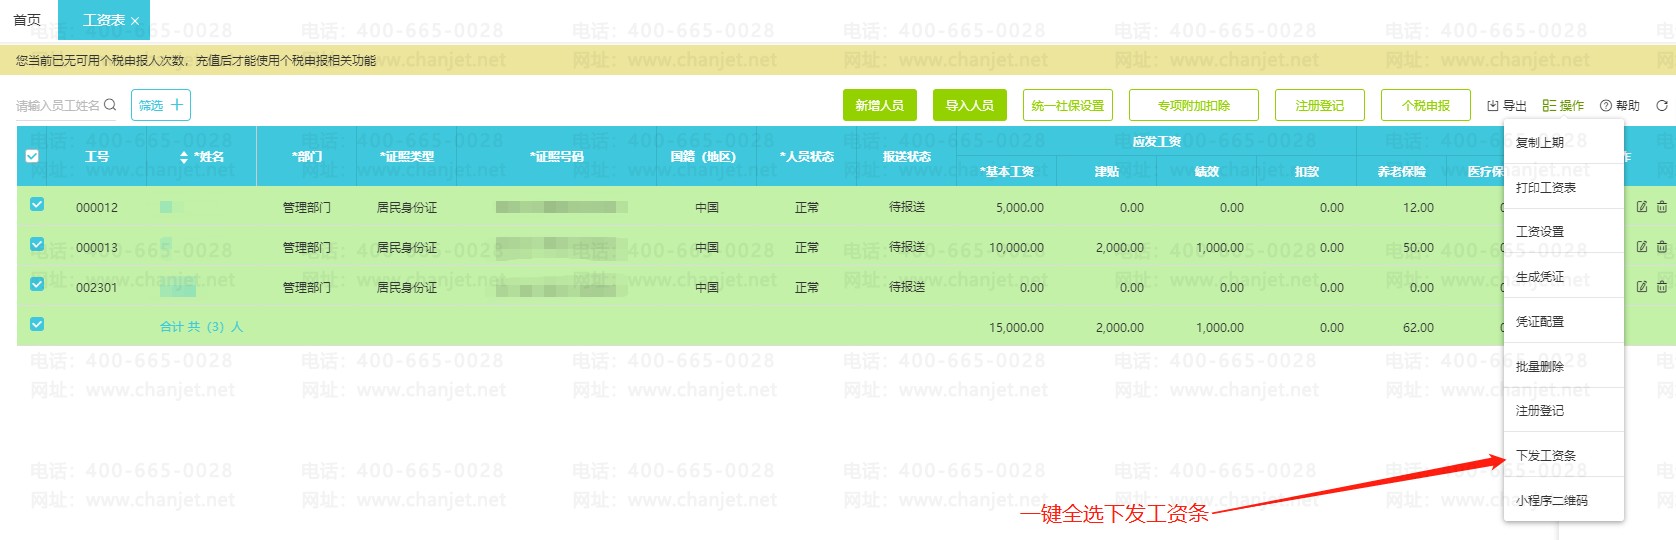The height and width of the screenshot is (540, 1676).
Task: Switch to the 首页 tab
Action: 27,20
